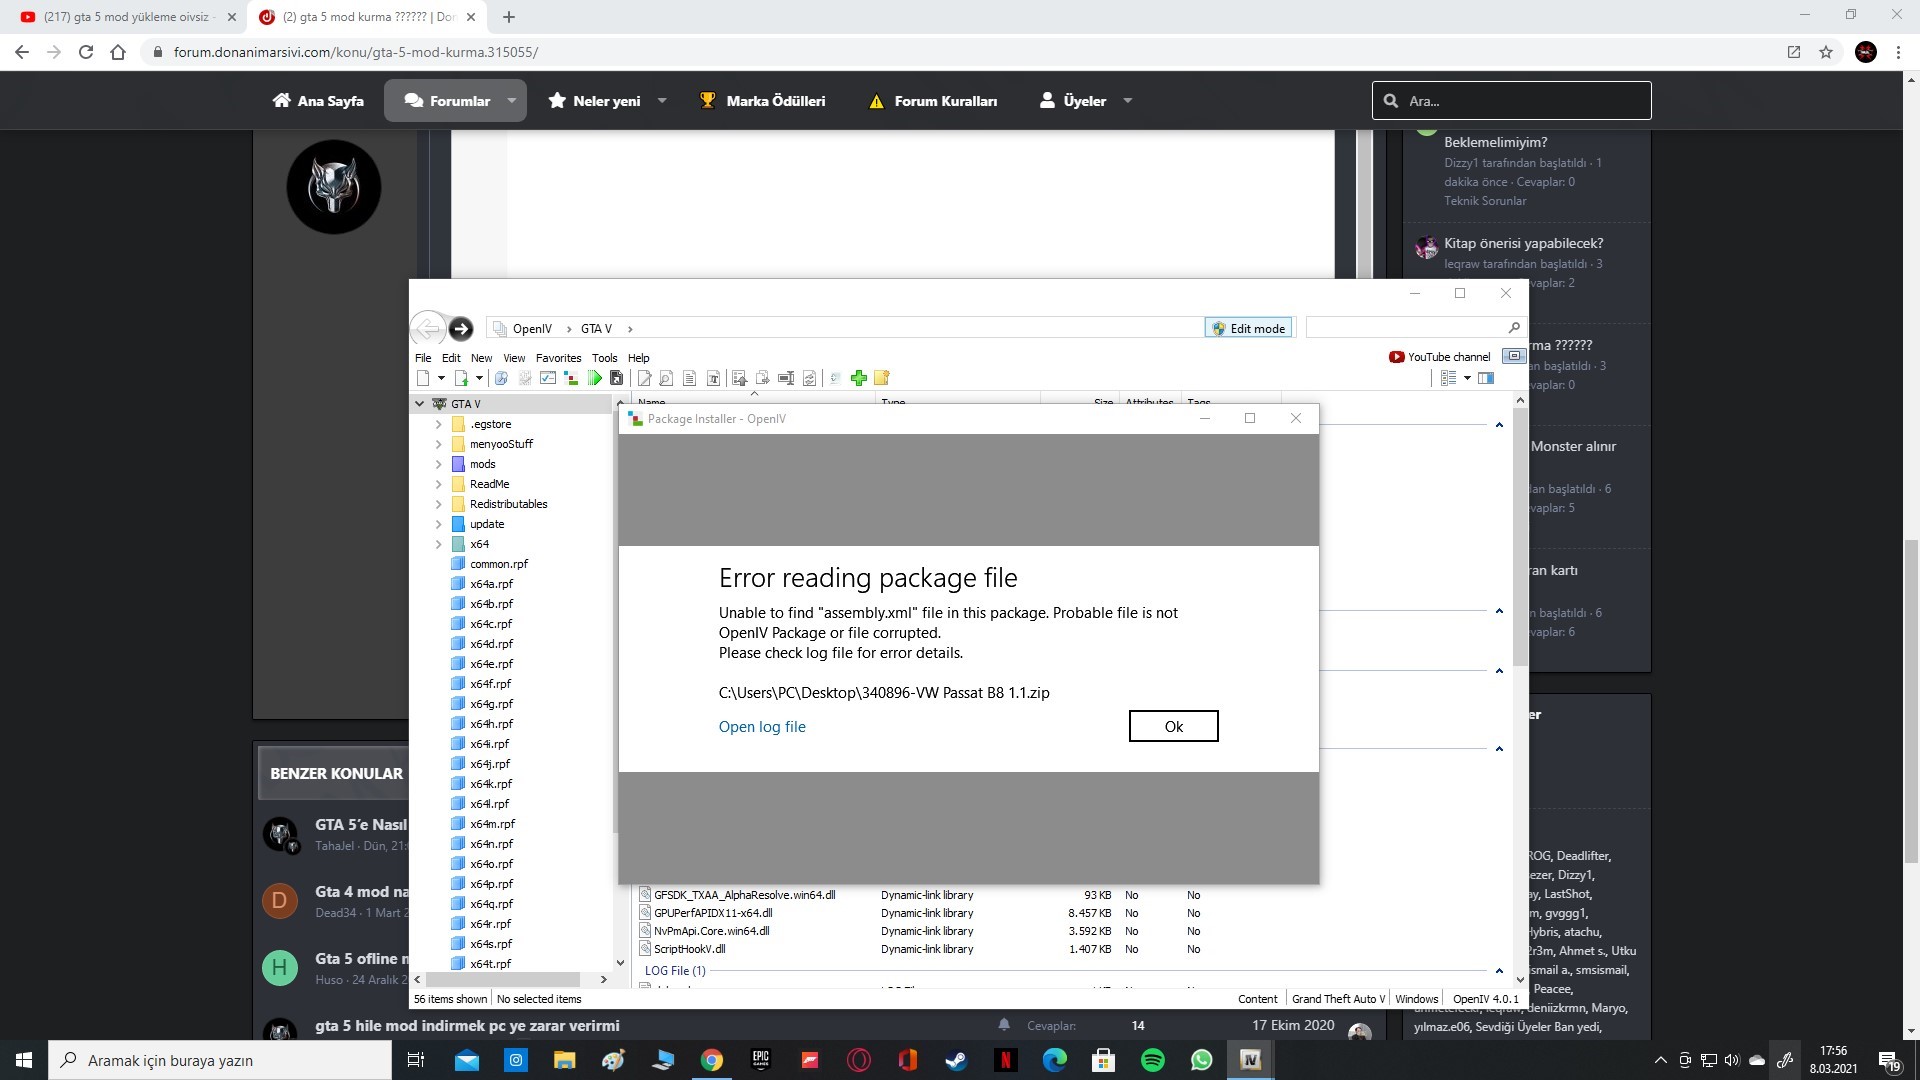This screenshot has height=1080, width=1920.
Task: Expand the update folder tree node
Action: [438, 524]
